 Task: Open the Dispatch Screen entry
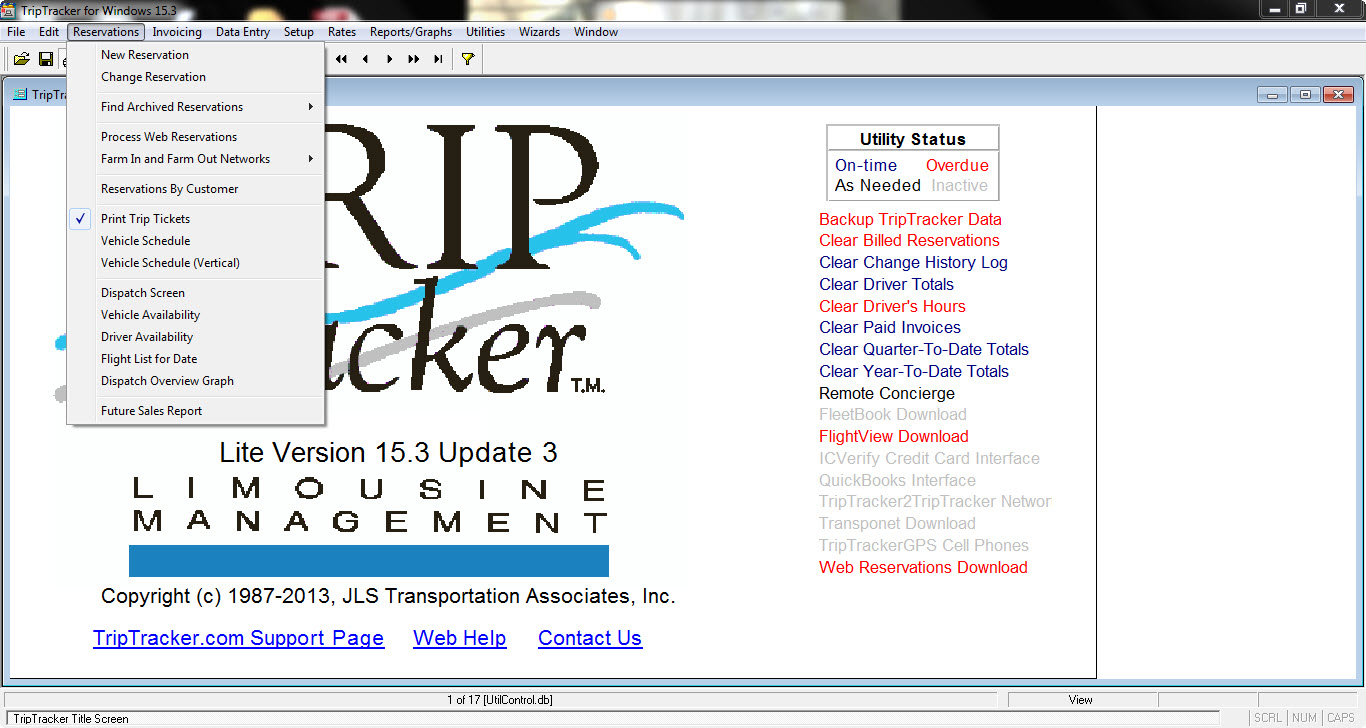(x=196, y=293)
